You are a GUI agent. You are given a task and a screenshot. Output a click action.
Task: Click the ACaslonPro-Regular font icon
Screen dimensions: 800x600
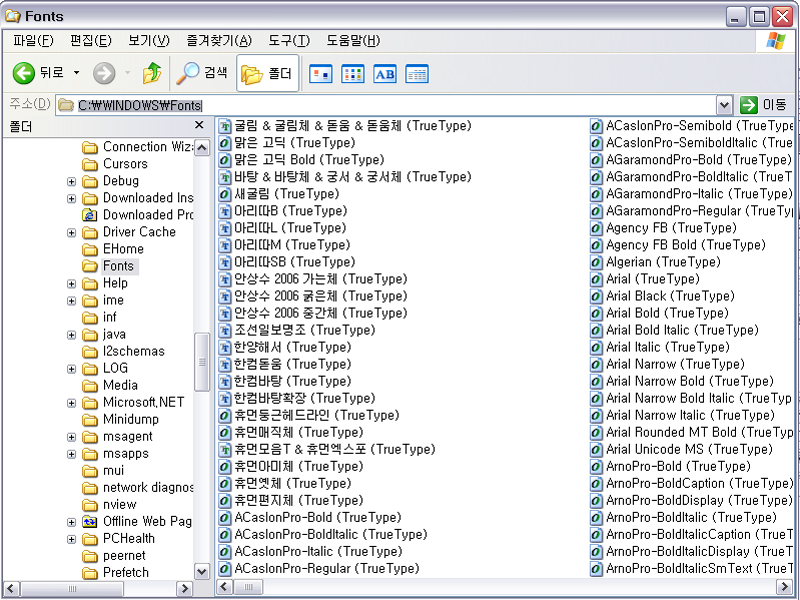tap(224, 569)
